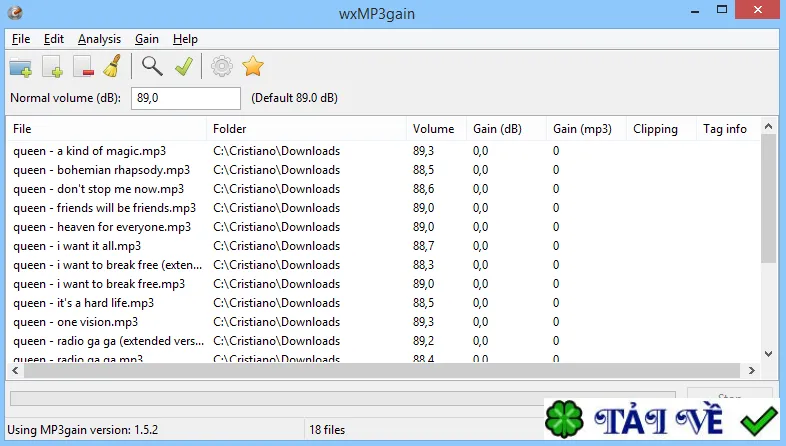Open settings with the gear icon
The width and height of the screenshot is (786, 446).
tap(222, 66)
